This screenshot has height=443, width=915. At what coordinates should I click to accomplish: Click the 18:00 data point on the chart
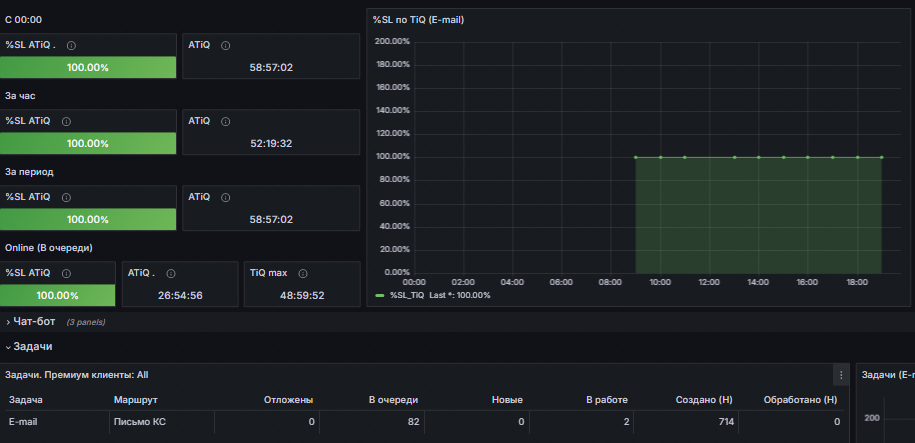(x=857, y=157)
